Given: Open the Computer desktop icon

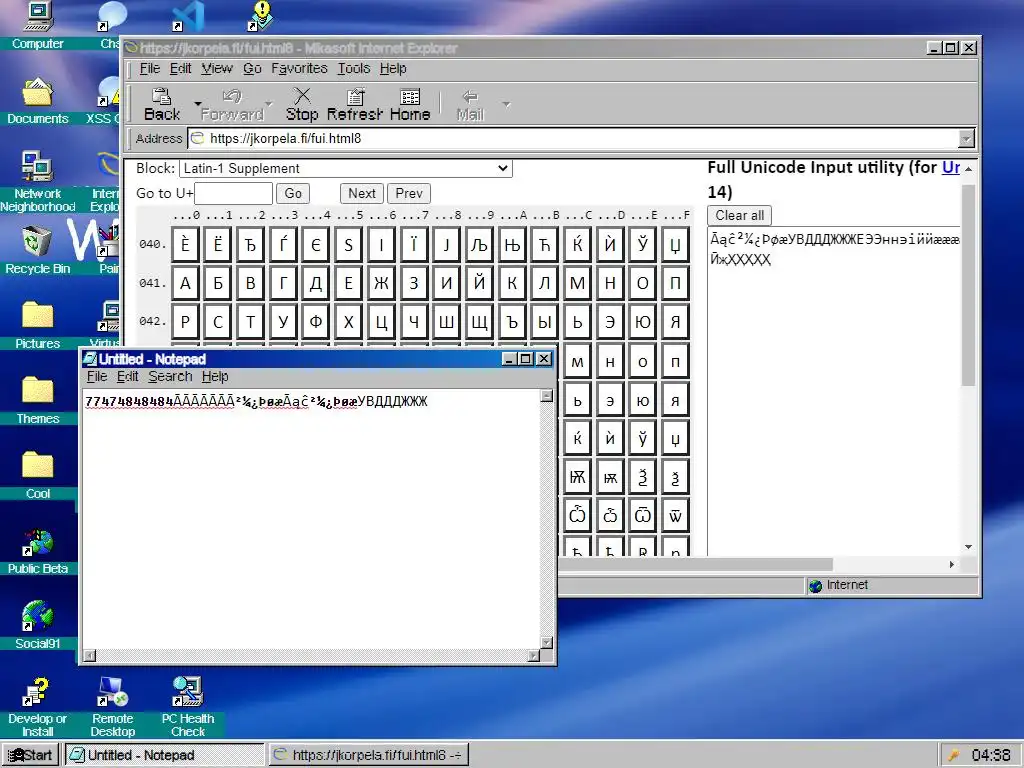Looking at the screenshot, I should [x=37, y=26].
